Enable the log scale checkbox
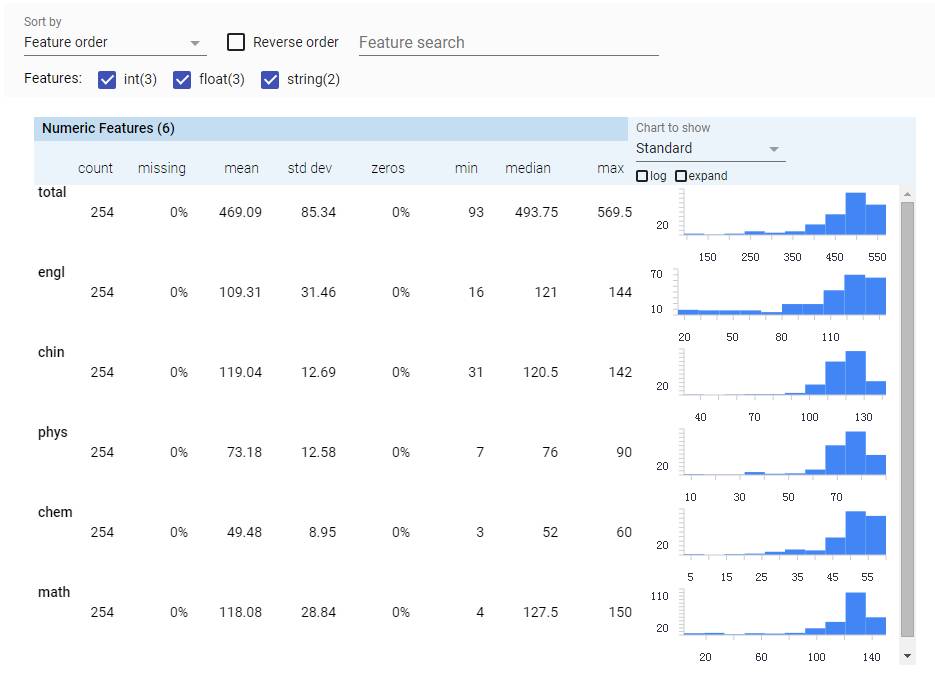Screen dimensions: 935x698 pyautogui.click(x=642, y=176)
